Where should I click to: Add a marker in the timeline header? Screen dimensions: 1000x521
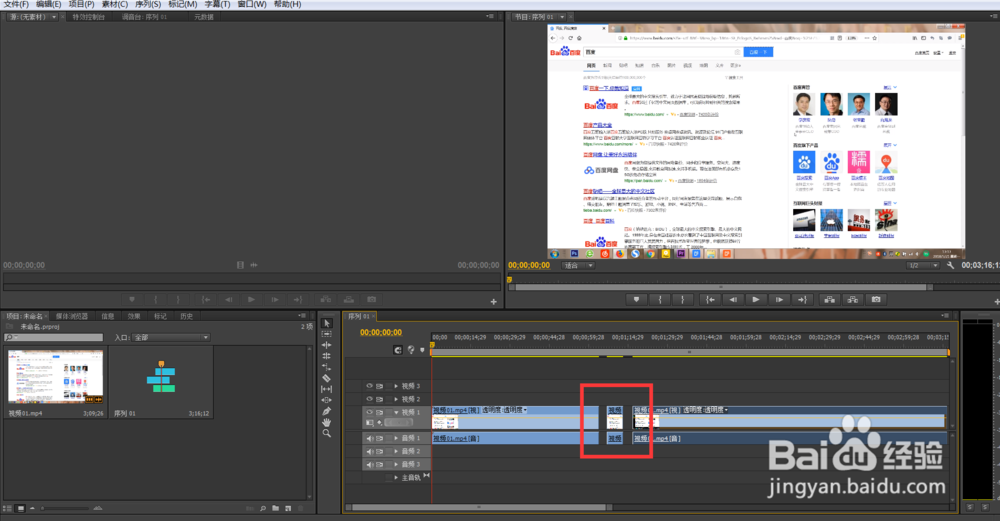point(422,349)
